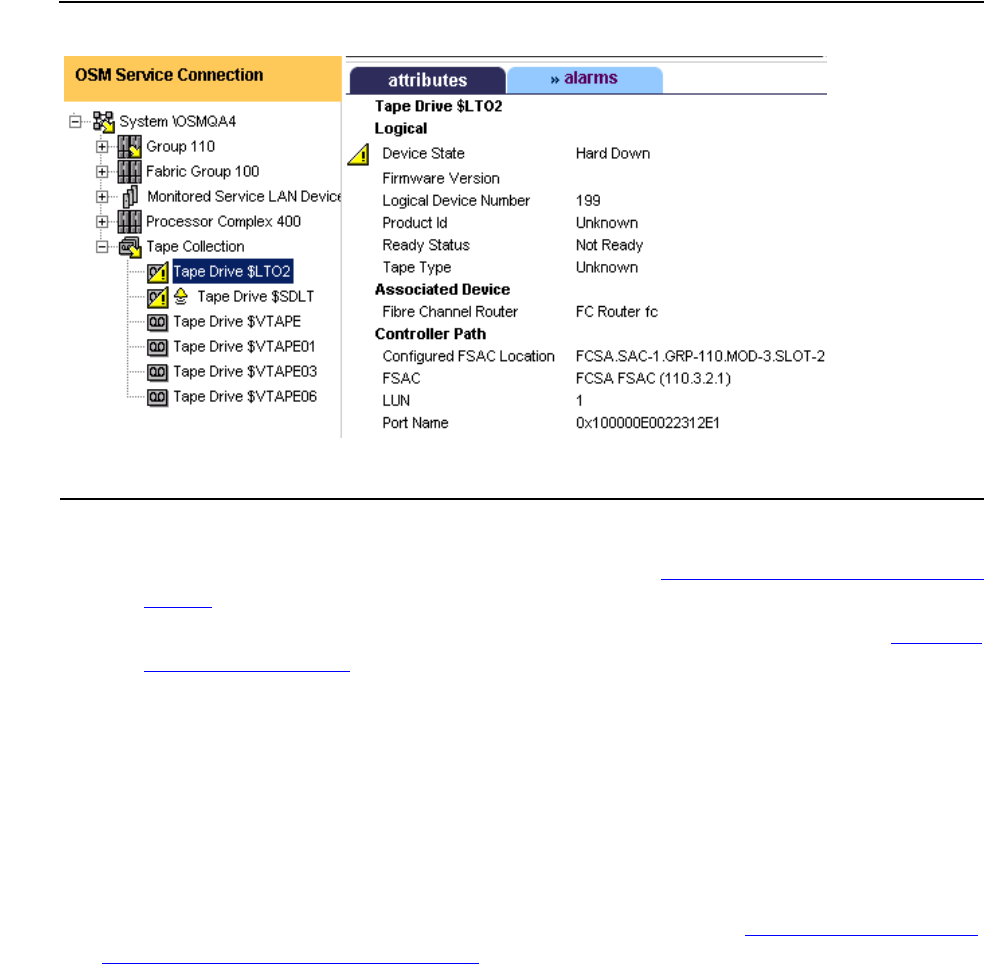Click the Firmware Version attribute label
984x964 pixels.
click(x=441, y=179)
